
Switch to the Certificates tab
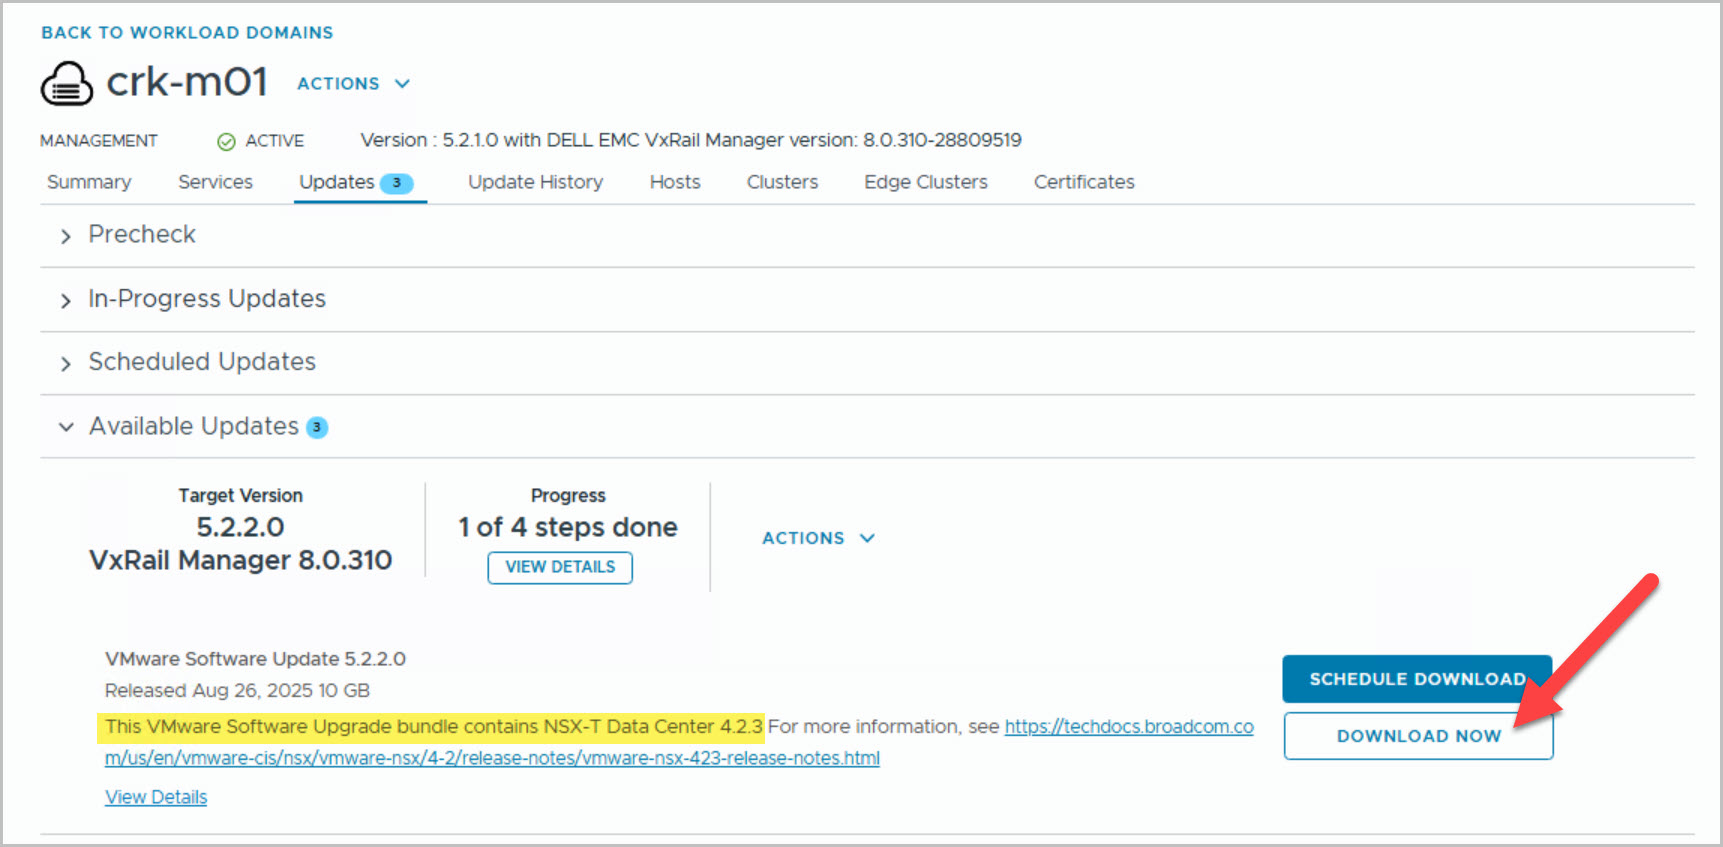(x=1084, y=182)
